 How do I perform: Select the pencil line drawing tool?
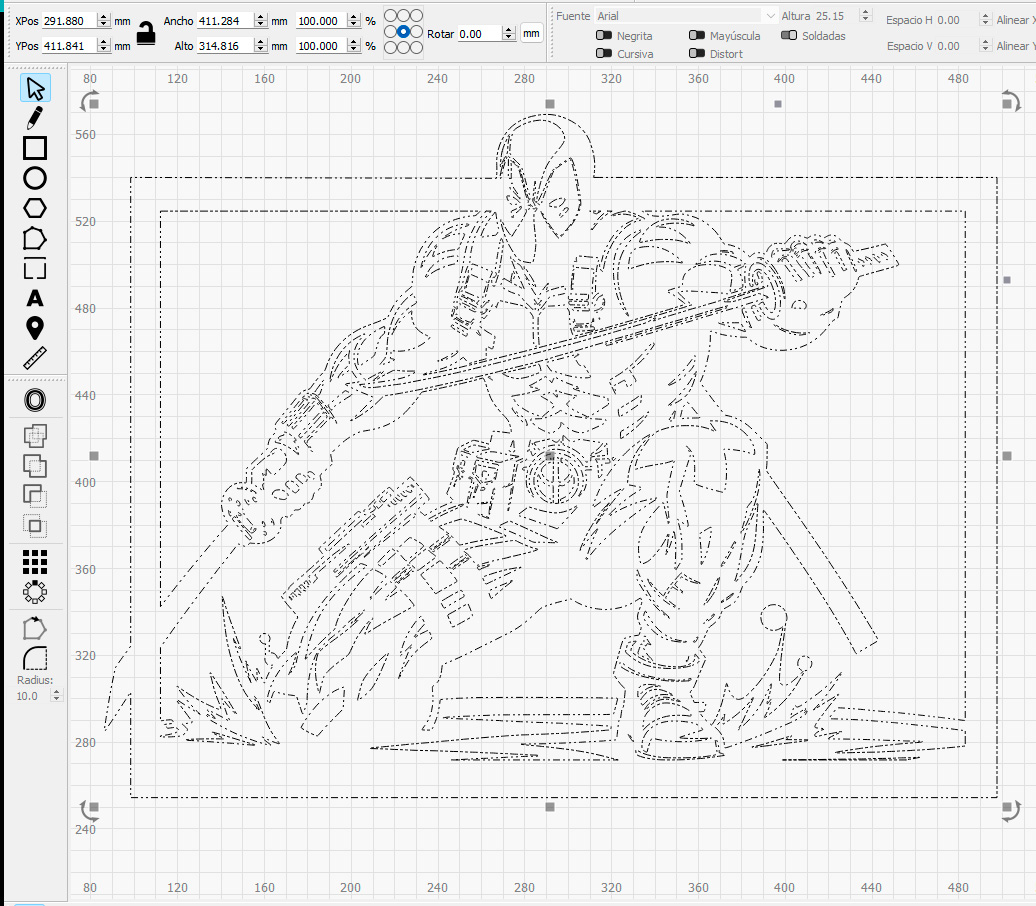click(34, 118)
